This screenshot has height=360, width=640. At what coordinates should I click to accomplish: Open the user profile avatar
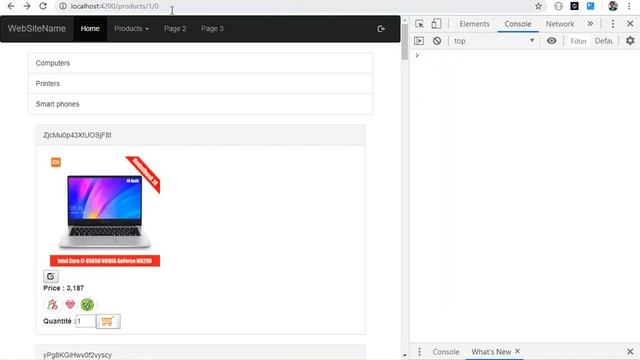point(613,6)
